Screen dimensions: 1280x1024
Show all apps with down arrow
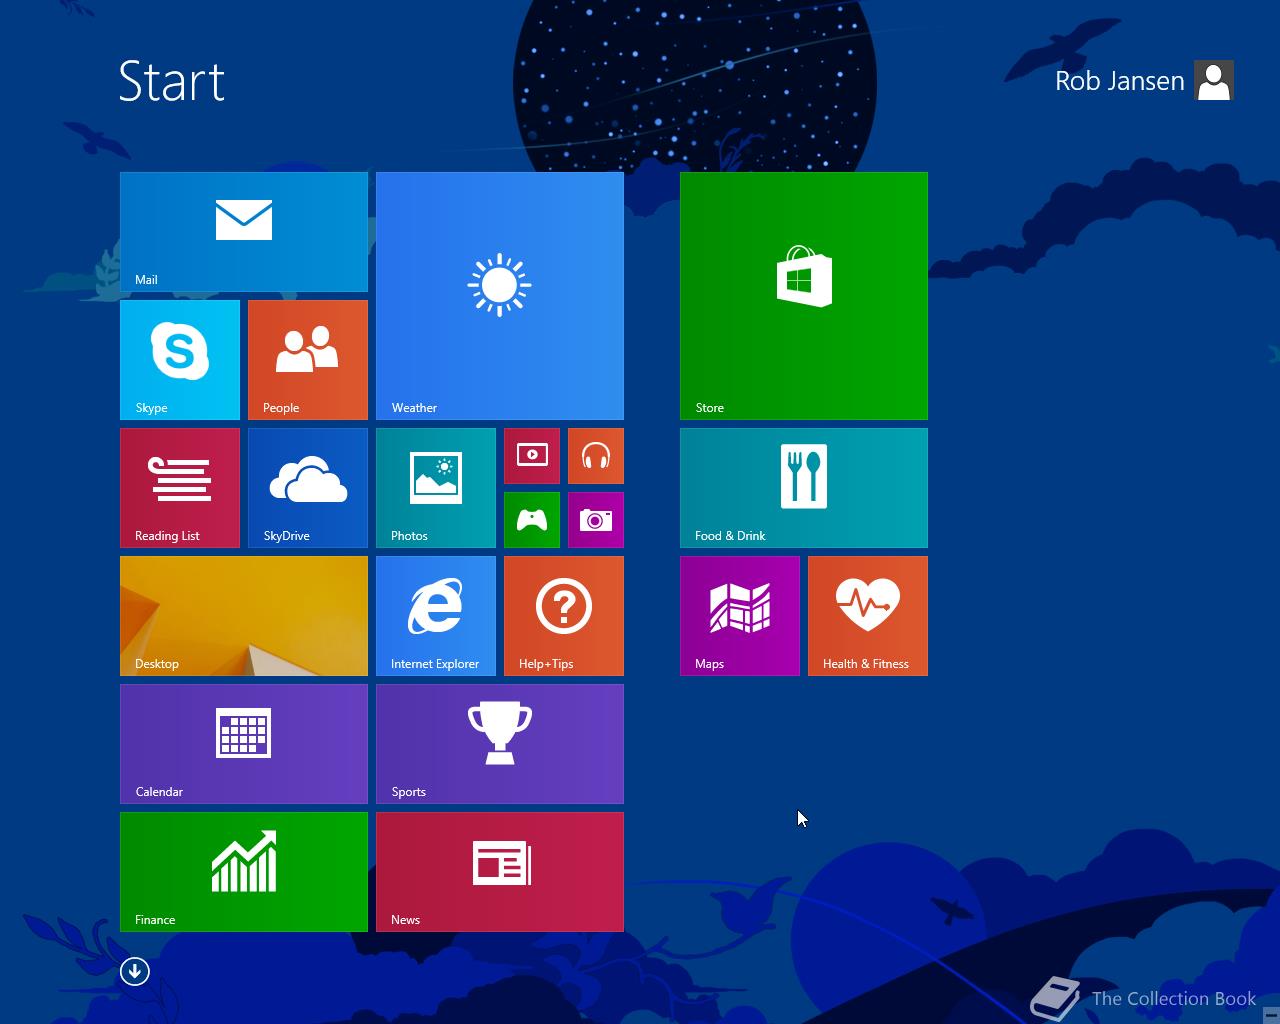(x=135, y=971)
